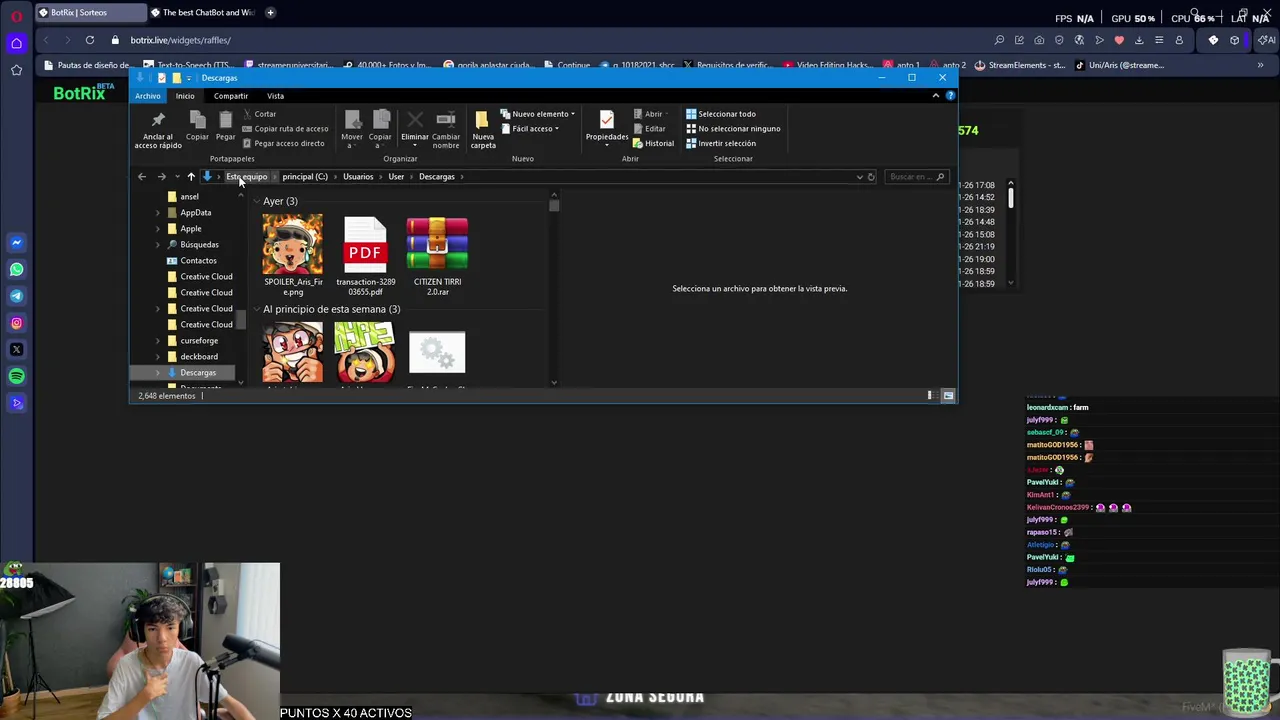Click the navigation pane scrollbar
Screen dimensions: 1280x720
pyautogui.click(x=241, y=320)
